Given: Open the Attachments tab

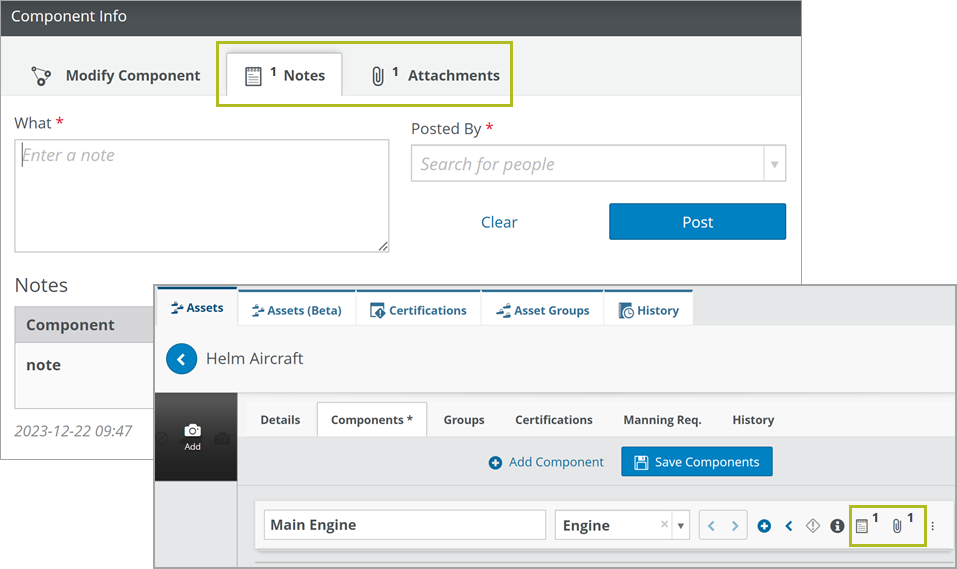Looking at the screenshot, I should 435,76.
